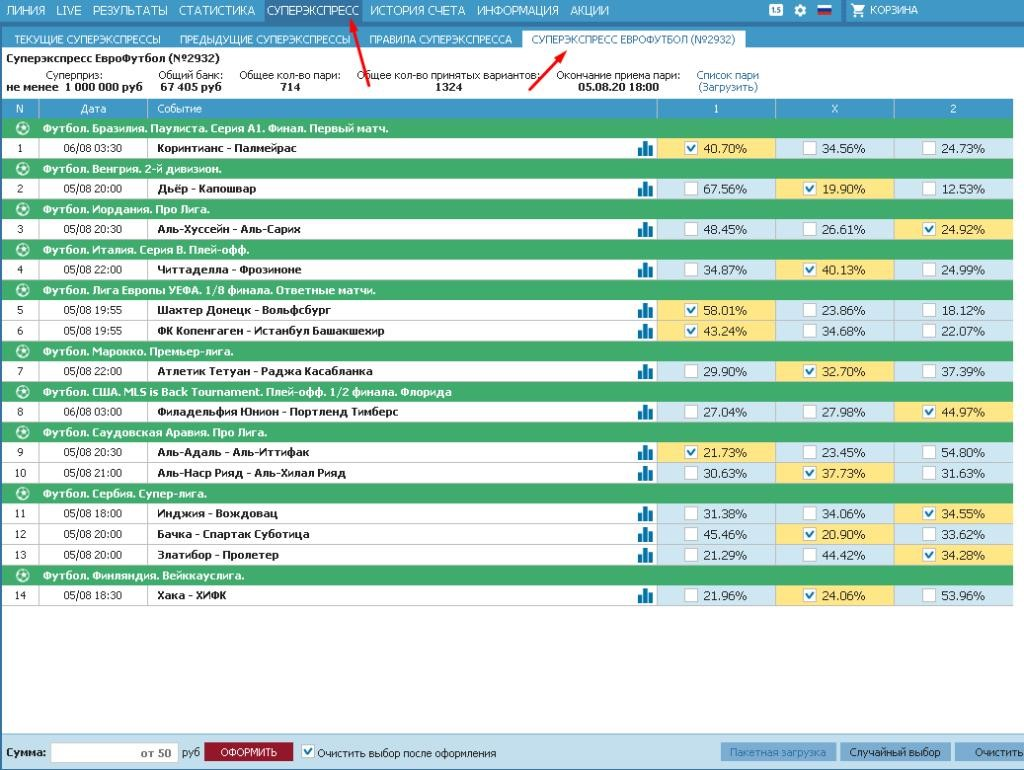Viewport: 1024px width, 770px height.
Task: Click the Russian flag language icon
Action: (x=825, y=10)
